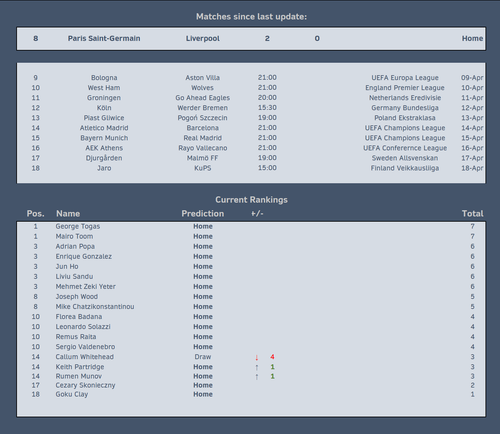Click Enrique Gonzalez ranking name
This screenshot has height=434, width=500.
[84, 256]
